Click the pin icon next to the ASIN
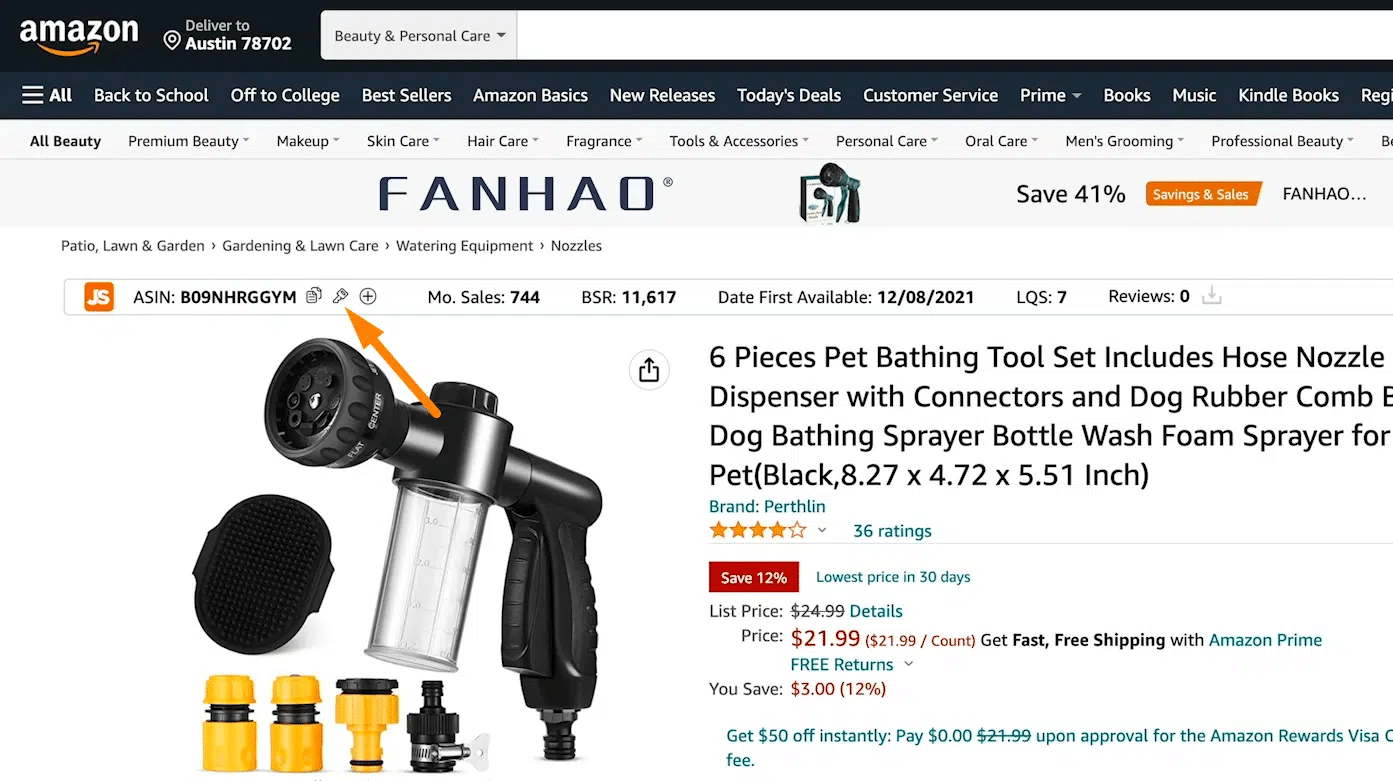The width and height of the screenshot is (1393, 781). (340, 296)
